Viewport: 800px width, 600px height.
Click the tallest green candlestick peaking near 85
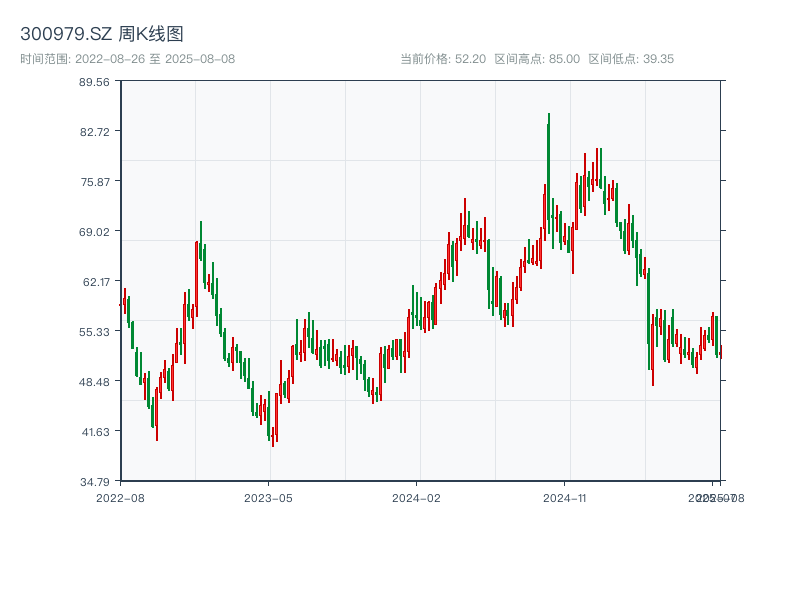pyautogui.click(x=548, y=173)
